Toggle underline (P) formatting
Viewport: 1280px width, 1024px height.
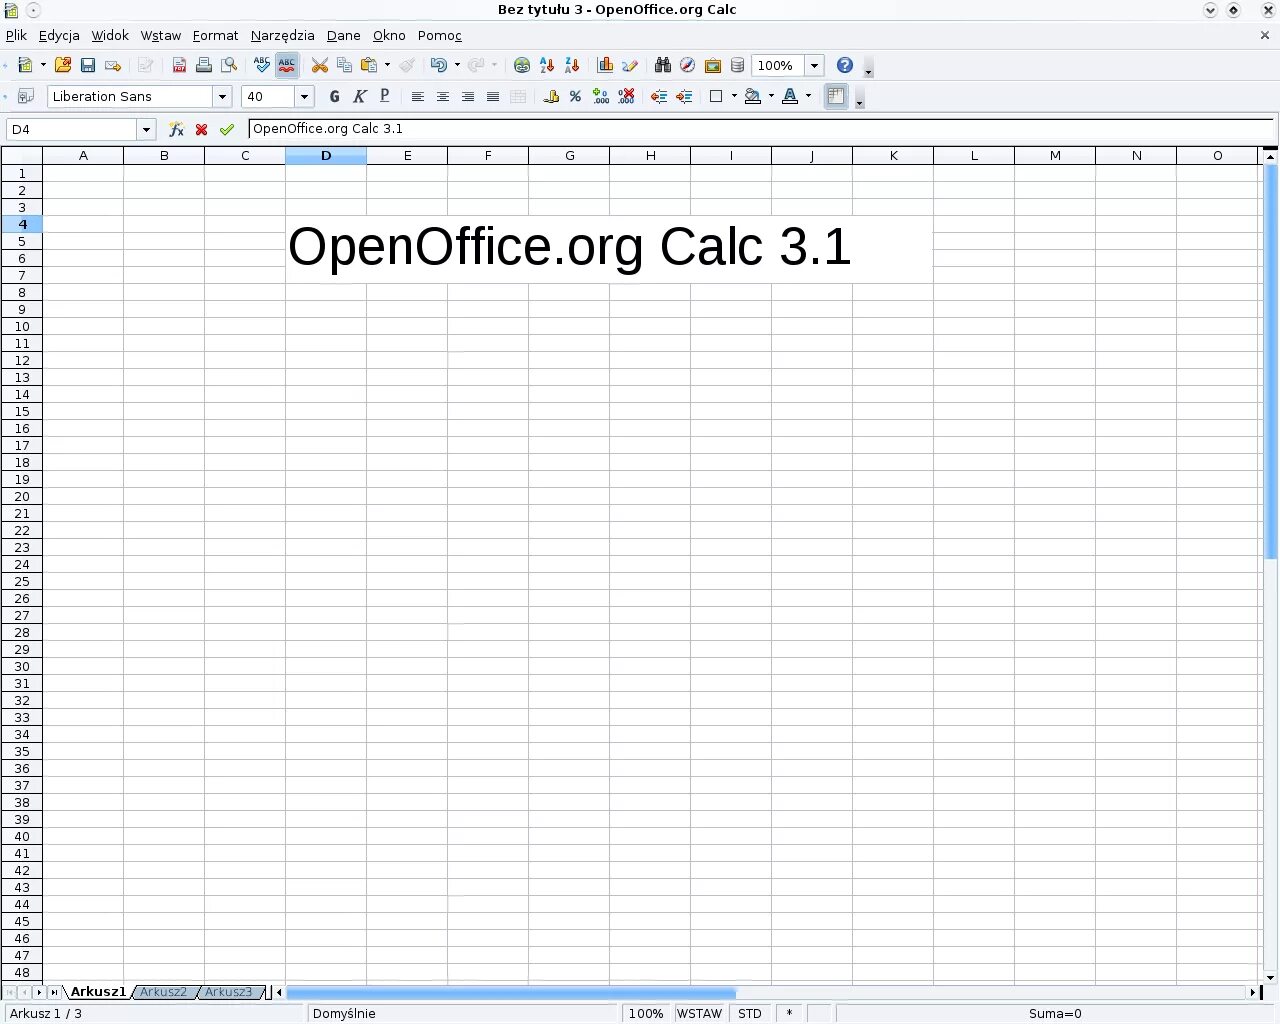[384, 96]
